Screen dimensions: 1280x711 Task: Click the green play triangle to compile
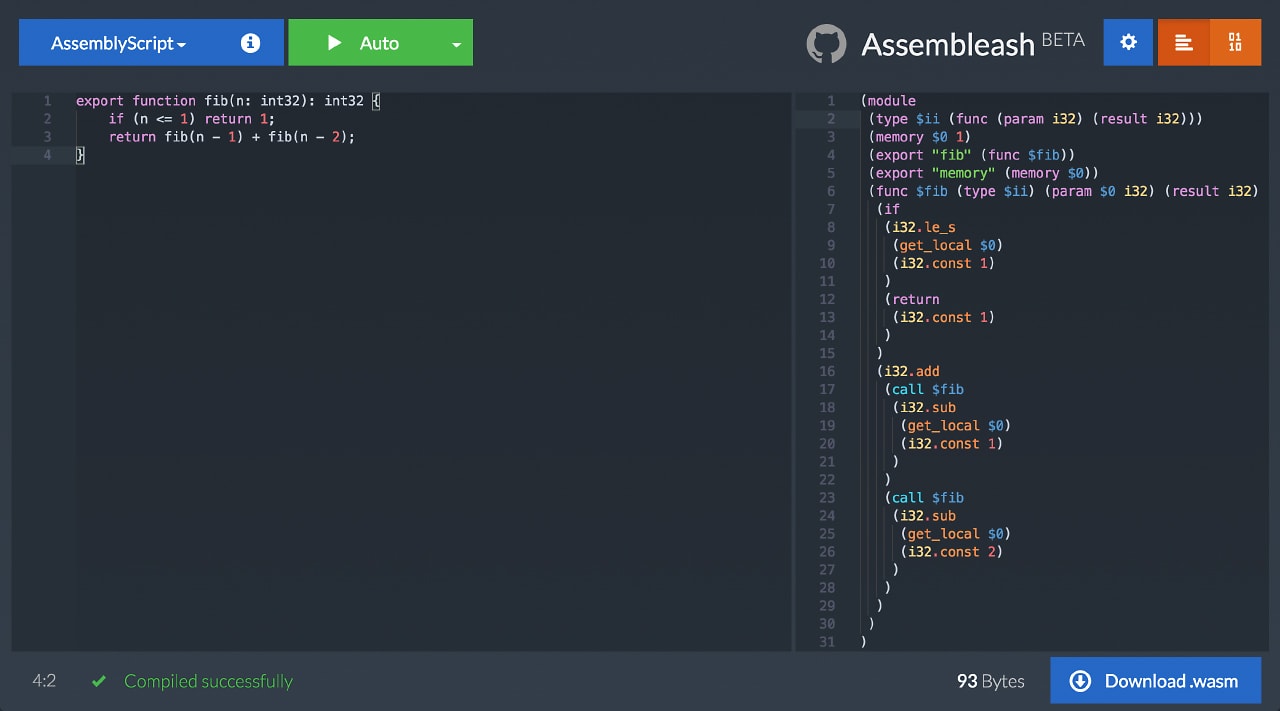tap(335, 42)
